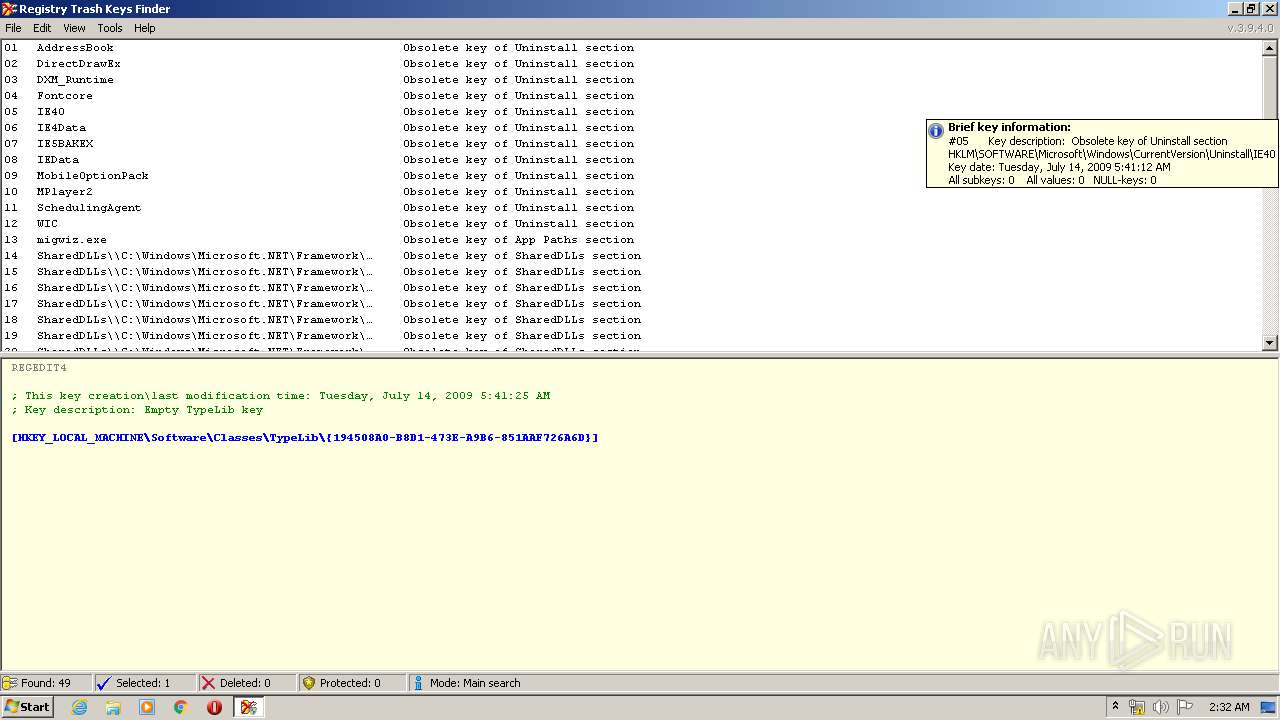Click the Deleted: 0 status entry

click(245, 683)
